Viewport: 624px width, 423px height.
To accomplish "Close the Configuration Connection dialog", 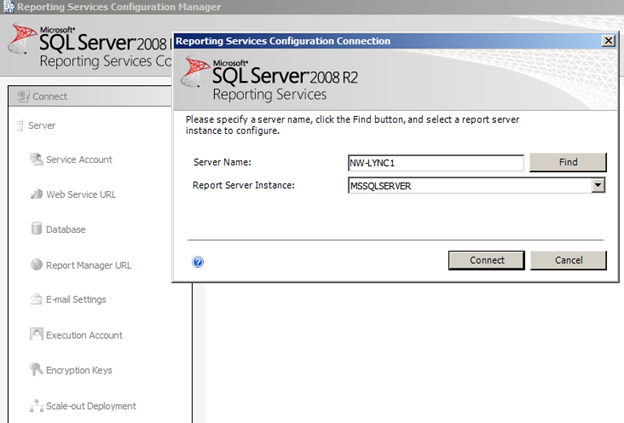I will [x=608, y=41].
